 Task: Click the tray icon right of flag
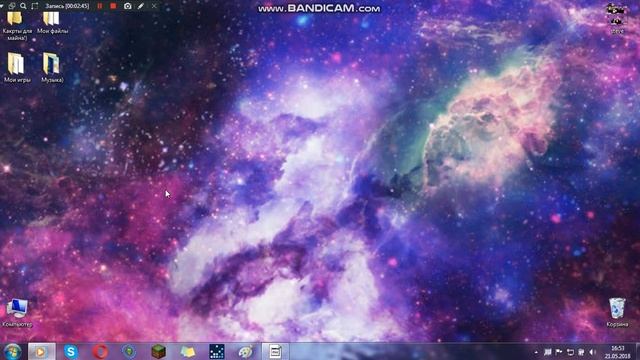click(570, 352)
